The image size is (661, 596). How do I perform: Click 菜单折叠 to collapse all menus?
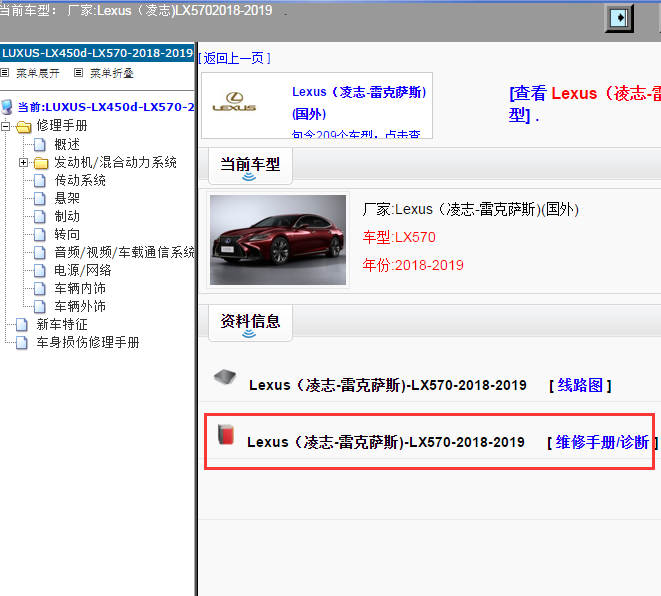click(x=111, y=73)
